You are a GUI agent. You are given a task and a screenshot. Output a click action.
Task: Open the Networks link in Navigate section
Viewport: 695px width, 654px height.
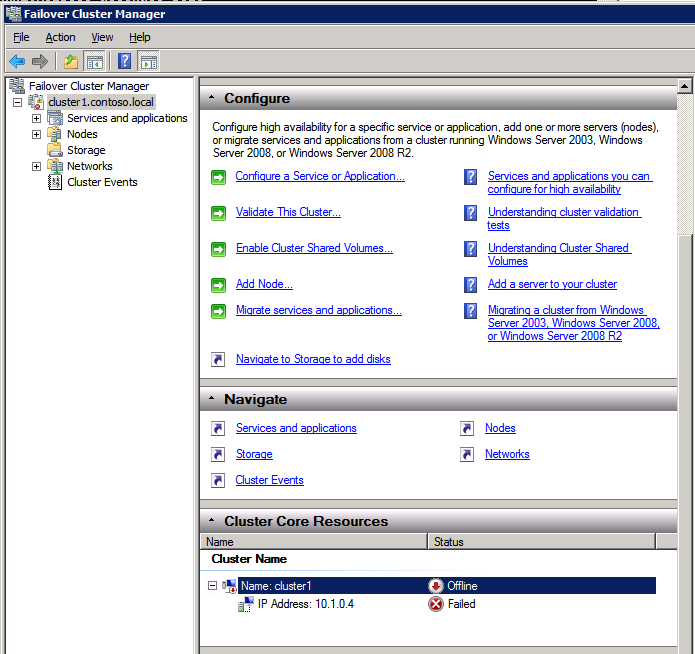coord(507,454)
